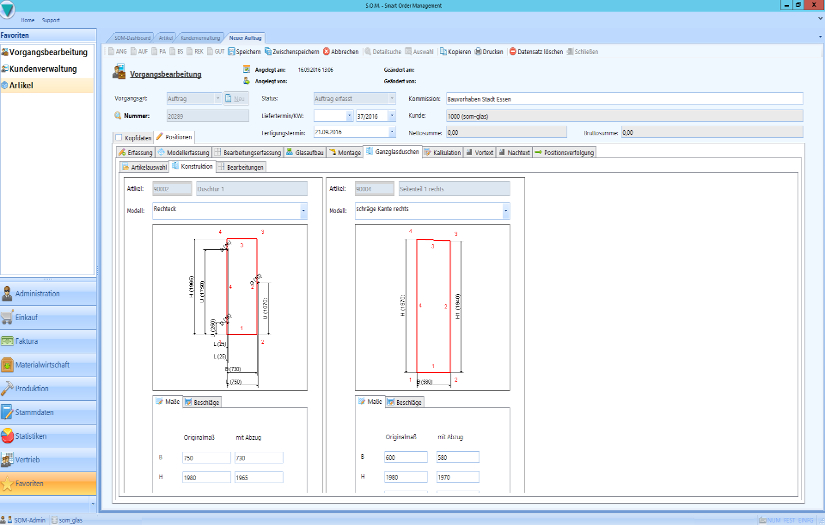The width and height of the screenshot is (825, 525).
Task: Switch to the Bearbeitungen sub-tab
Action: point(241,167)
